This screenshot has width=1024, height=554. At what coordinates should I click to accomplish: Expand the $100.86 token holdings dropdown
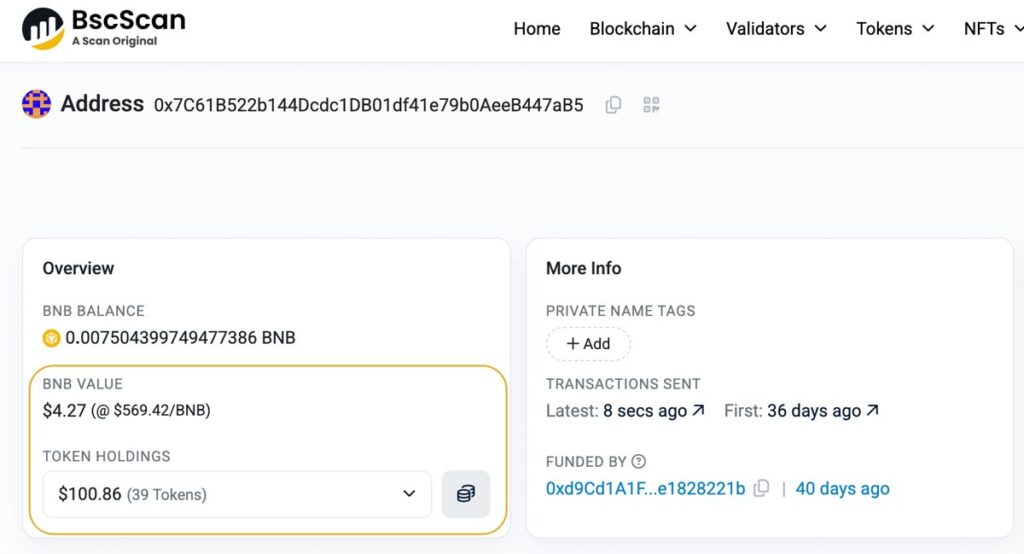click(x=237, y=494)
